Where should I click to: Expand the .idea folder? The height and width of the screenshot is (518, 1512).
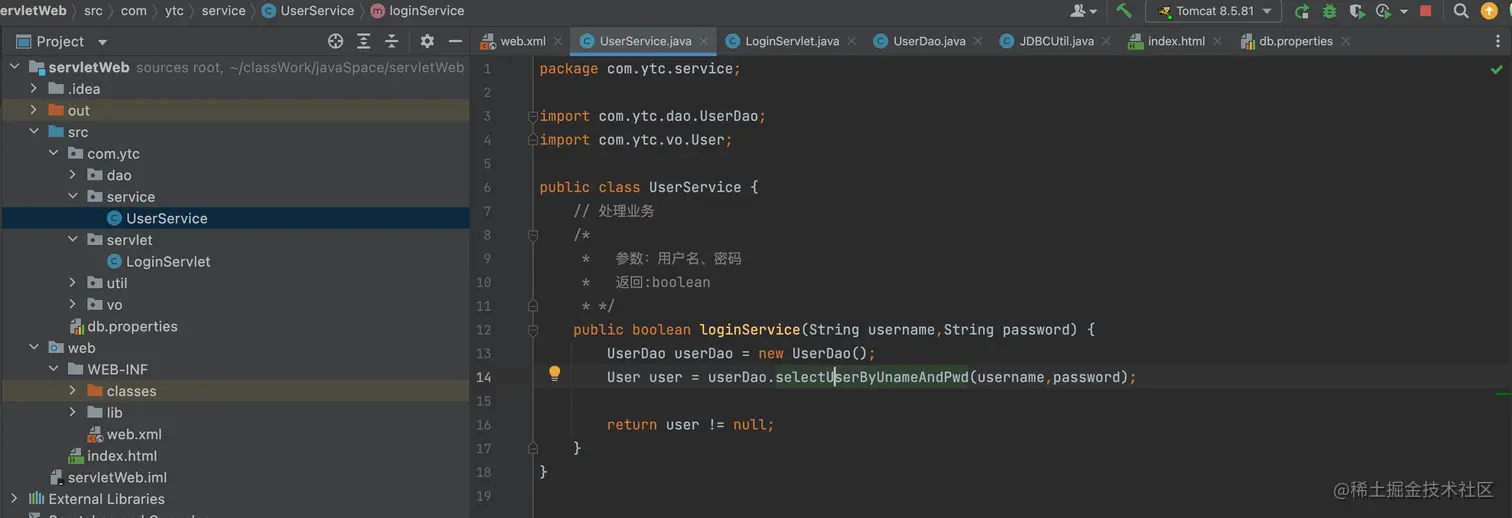[x=33, y=88]
